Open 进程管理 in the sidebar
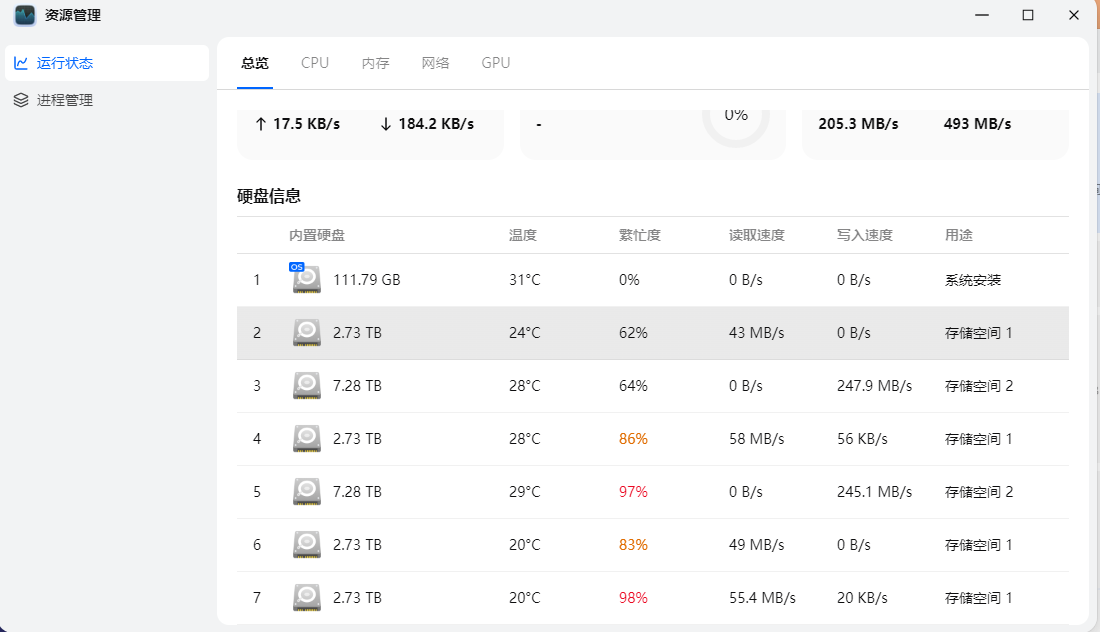1100x632 pixels. [x=65, y=100]
